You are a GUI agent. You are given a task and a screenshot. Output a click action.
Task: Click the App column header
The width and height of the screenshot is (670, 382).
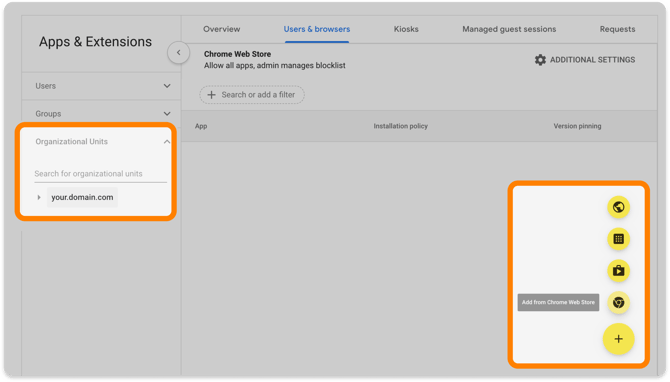(201, 126)
